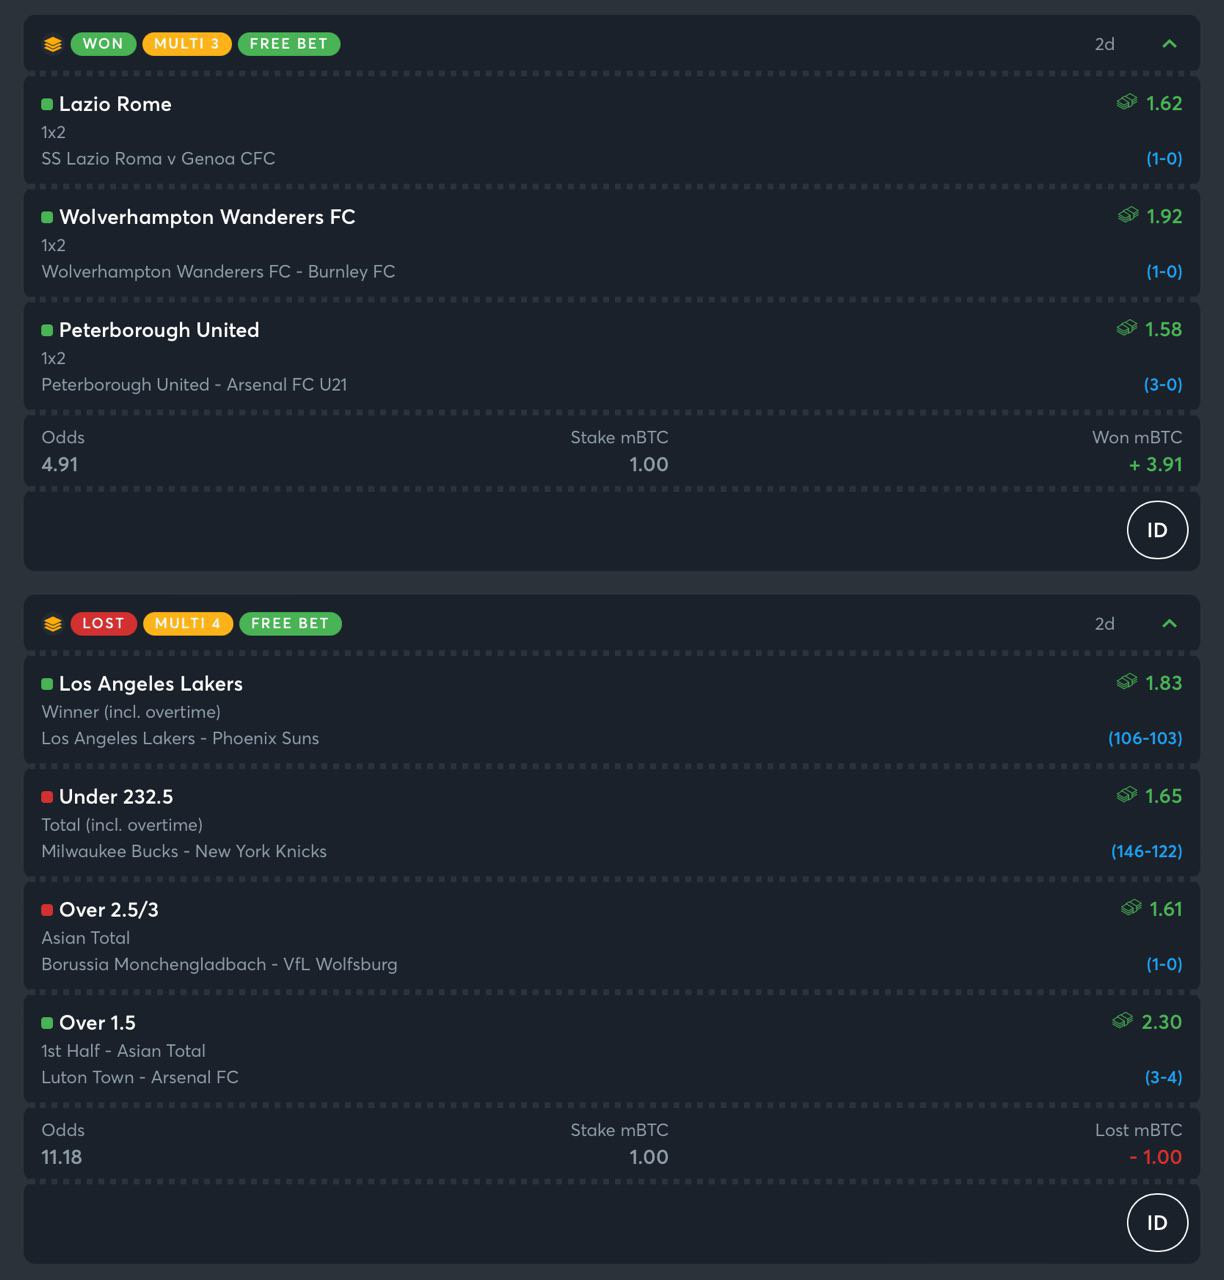Click the LOST status badge
Viewport: 1224px width, 1280px height.
pos(104,624)
